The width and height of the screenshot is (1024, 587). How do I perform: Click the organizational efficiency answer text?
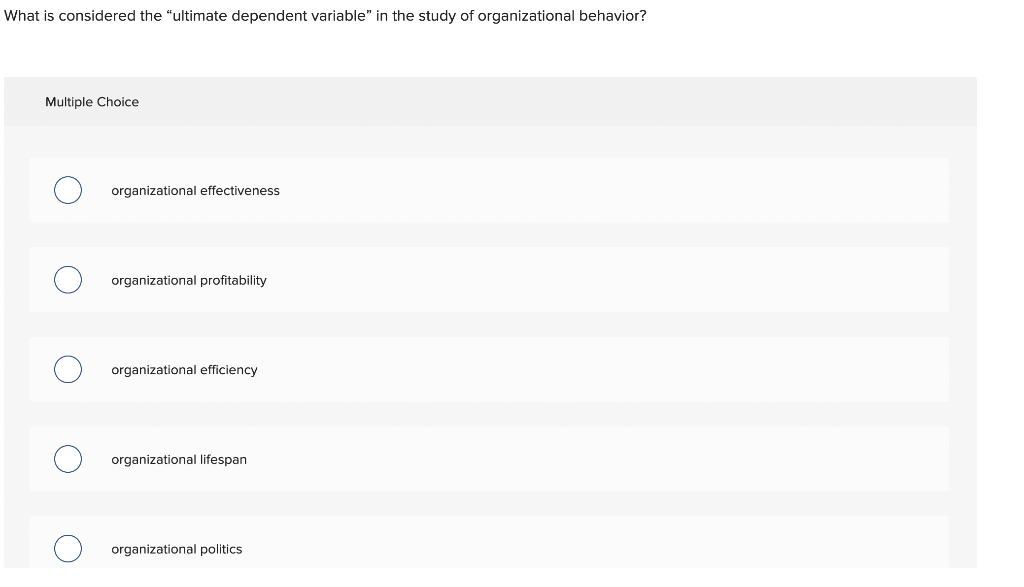click(x=184, y=369)
